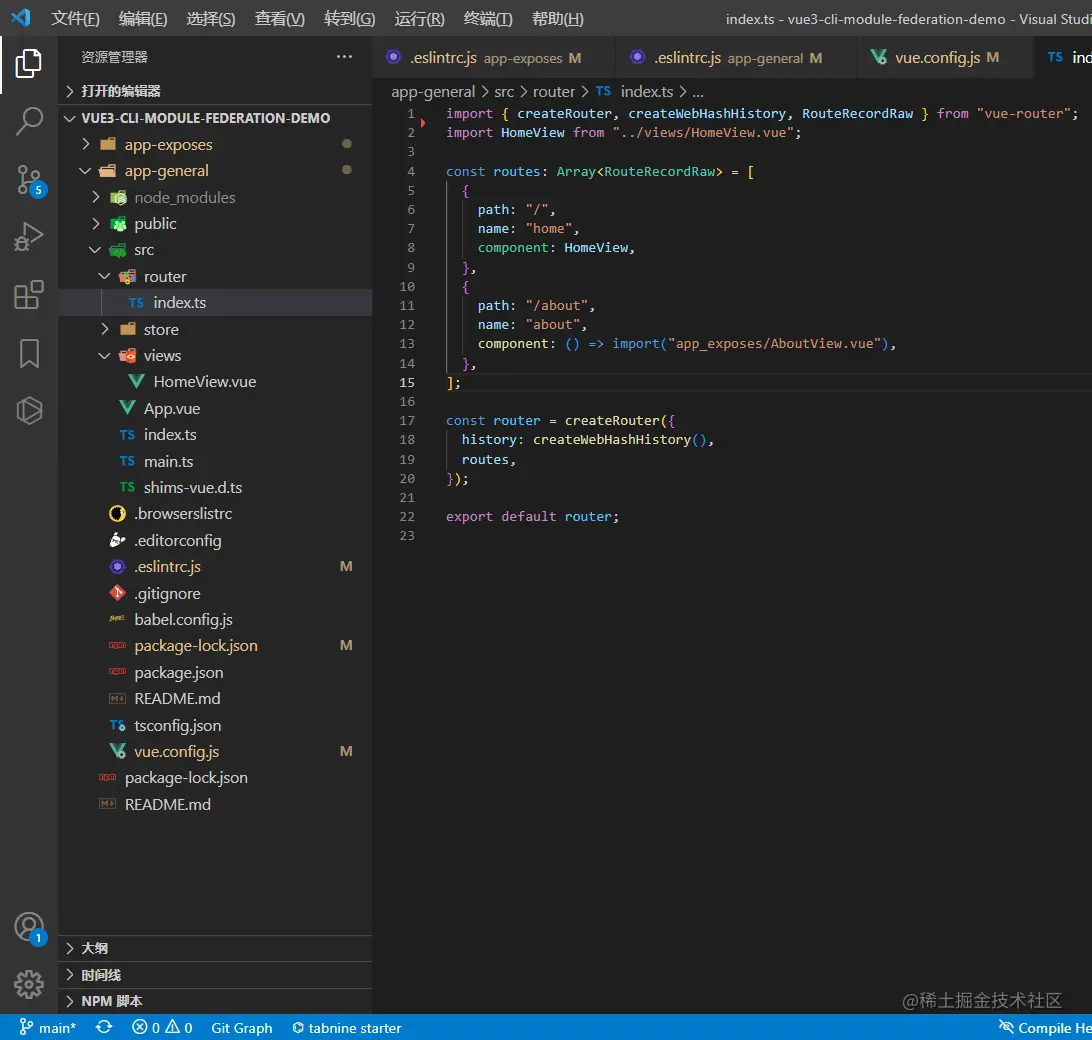Open 查看(V) menu
Viewport: 1092px width, 1040px height.
pos(279,19)
